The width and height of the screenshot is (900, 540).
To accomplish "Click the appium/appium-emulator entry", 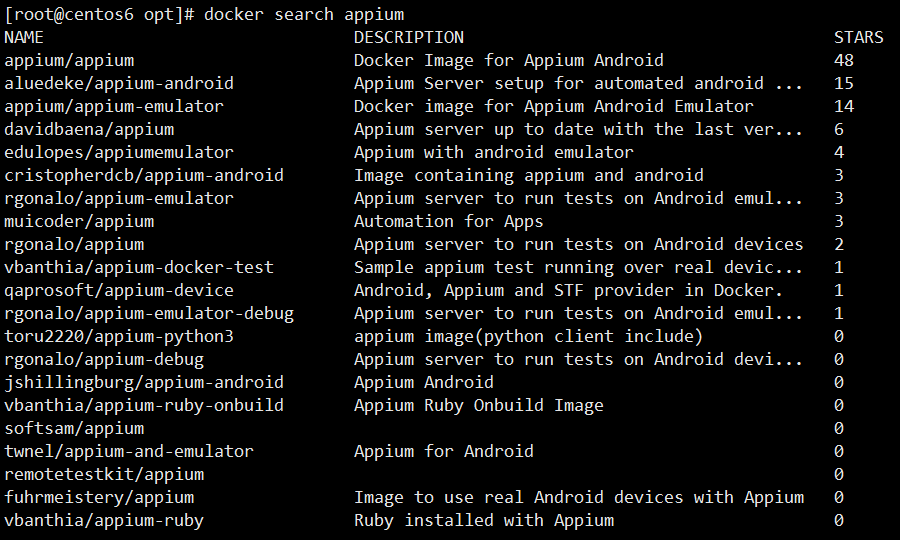I will 114,106.
